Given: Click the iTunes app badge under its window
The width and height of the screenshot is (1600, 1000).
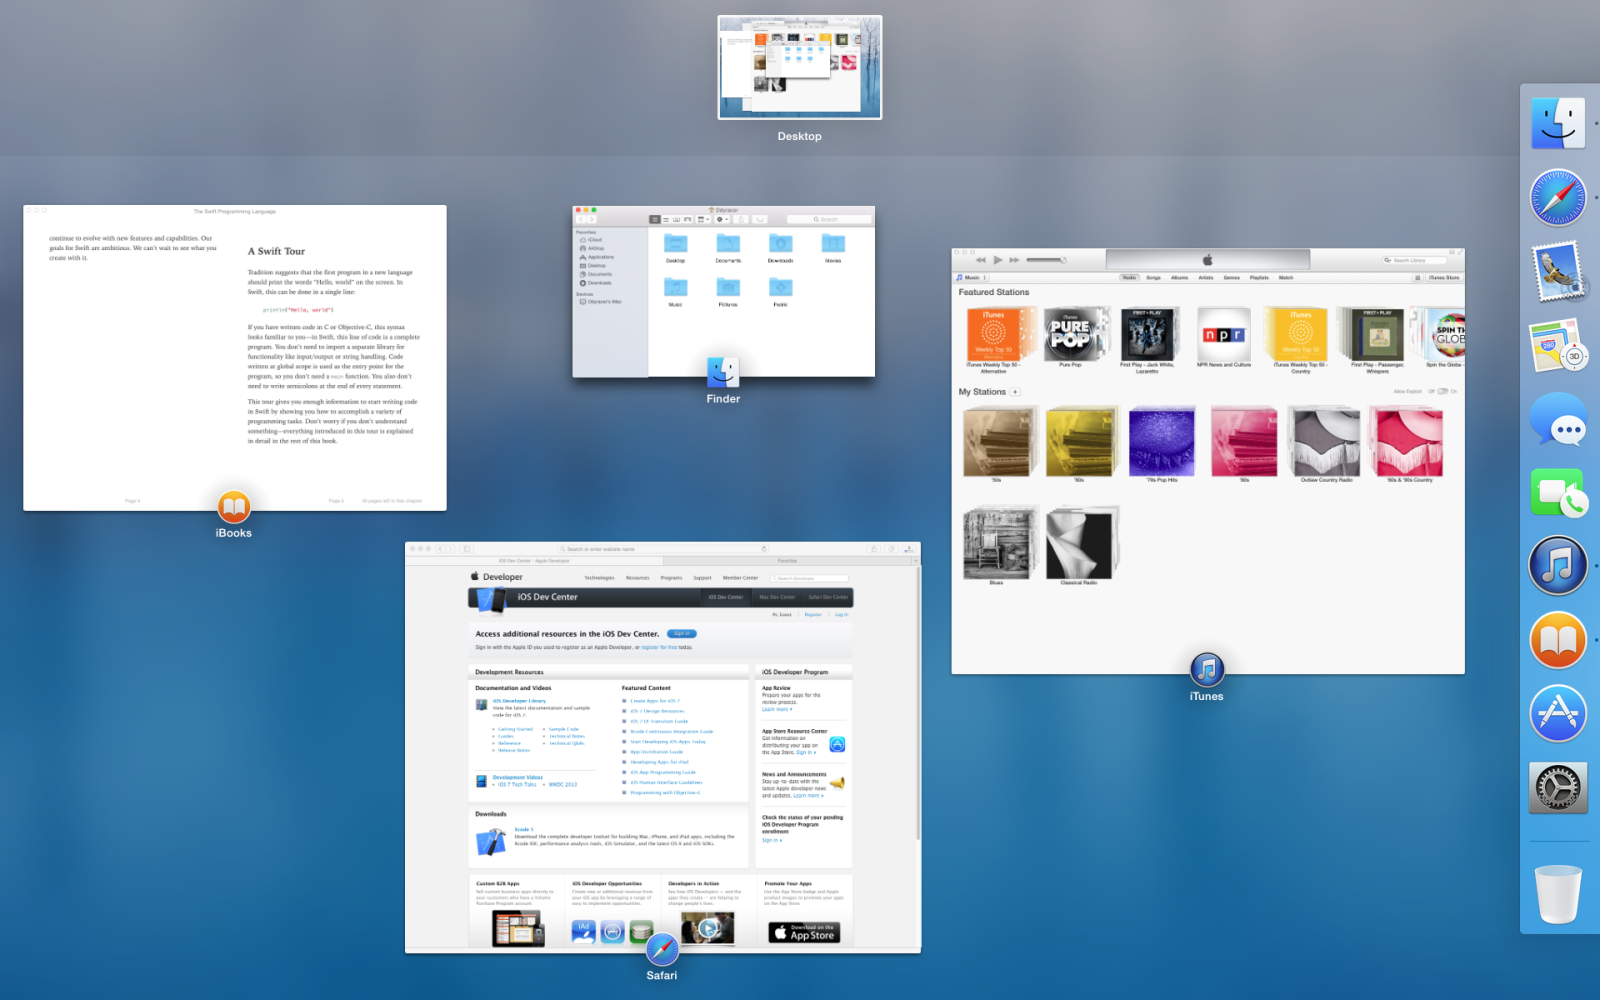Looking at the screenshot, I should [x=1207, y=670].
